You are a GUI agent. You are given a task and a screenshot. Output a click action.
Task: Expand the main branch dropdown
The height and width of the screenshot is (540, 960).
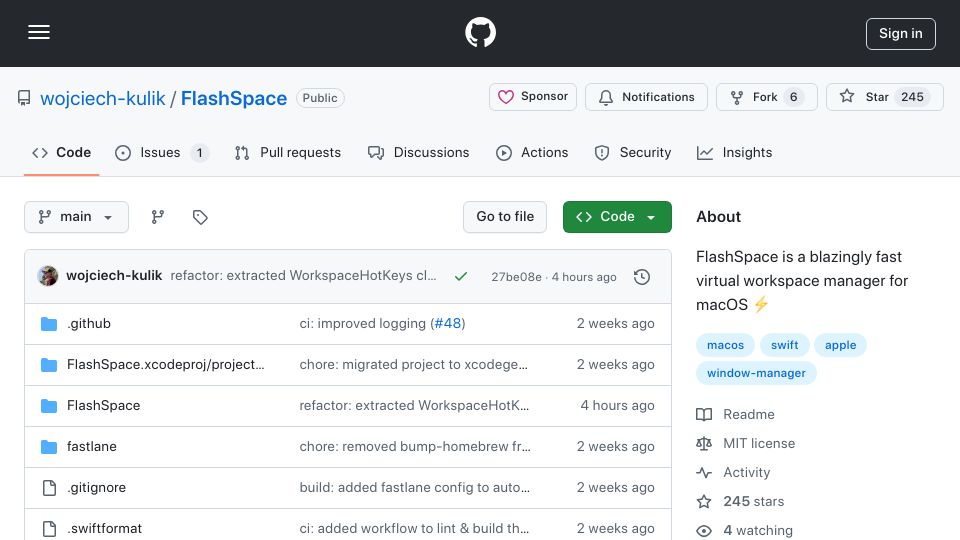tap(77, 217)
